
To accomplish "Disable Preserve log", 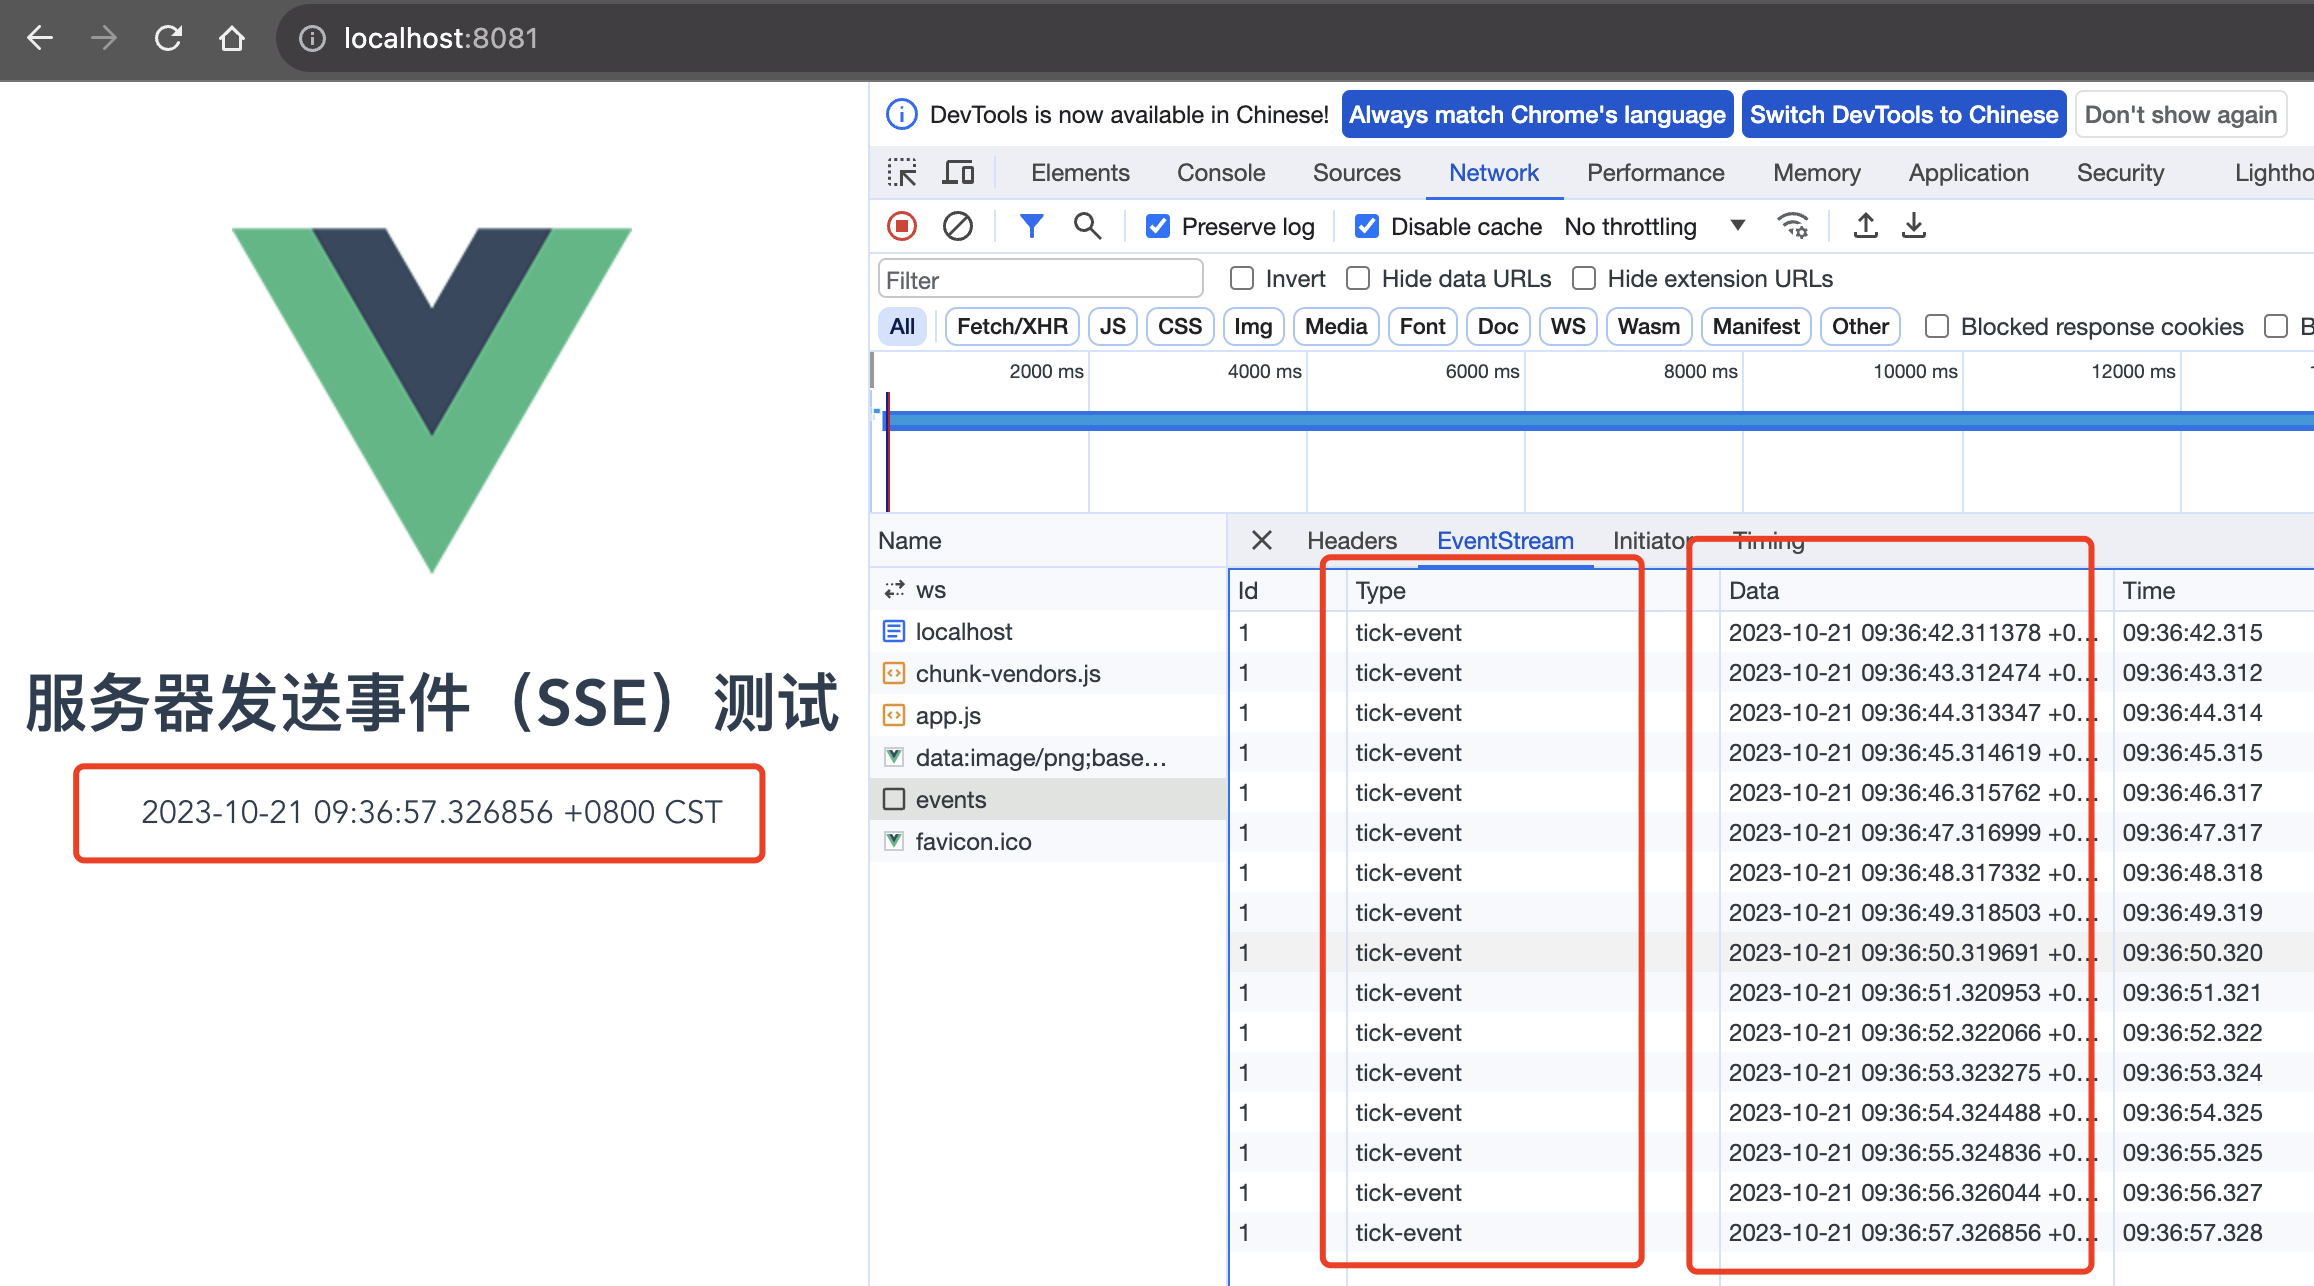I will (1157, 226).
